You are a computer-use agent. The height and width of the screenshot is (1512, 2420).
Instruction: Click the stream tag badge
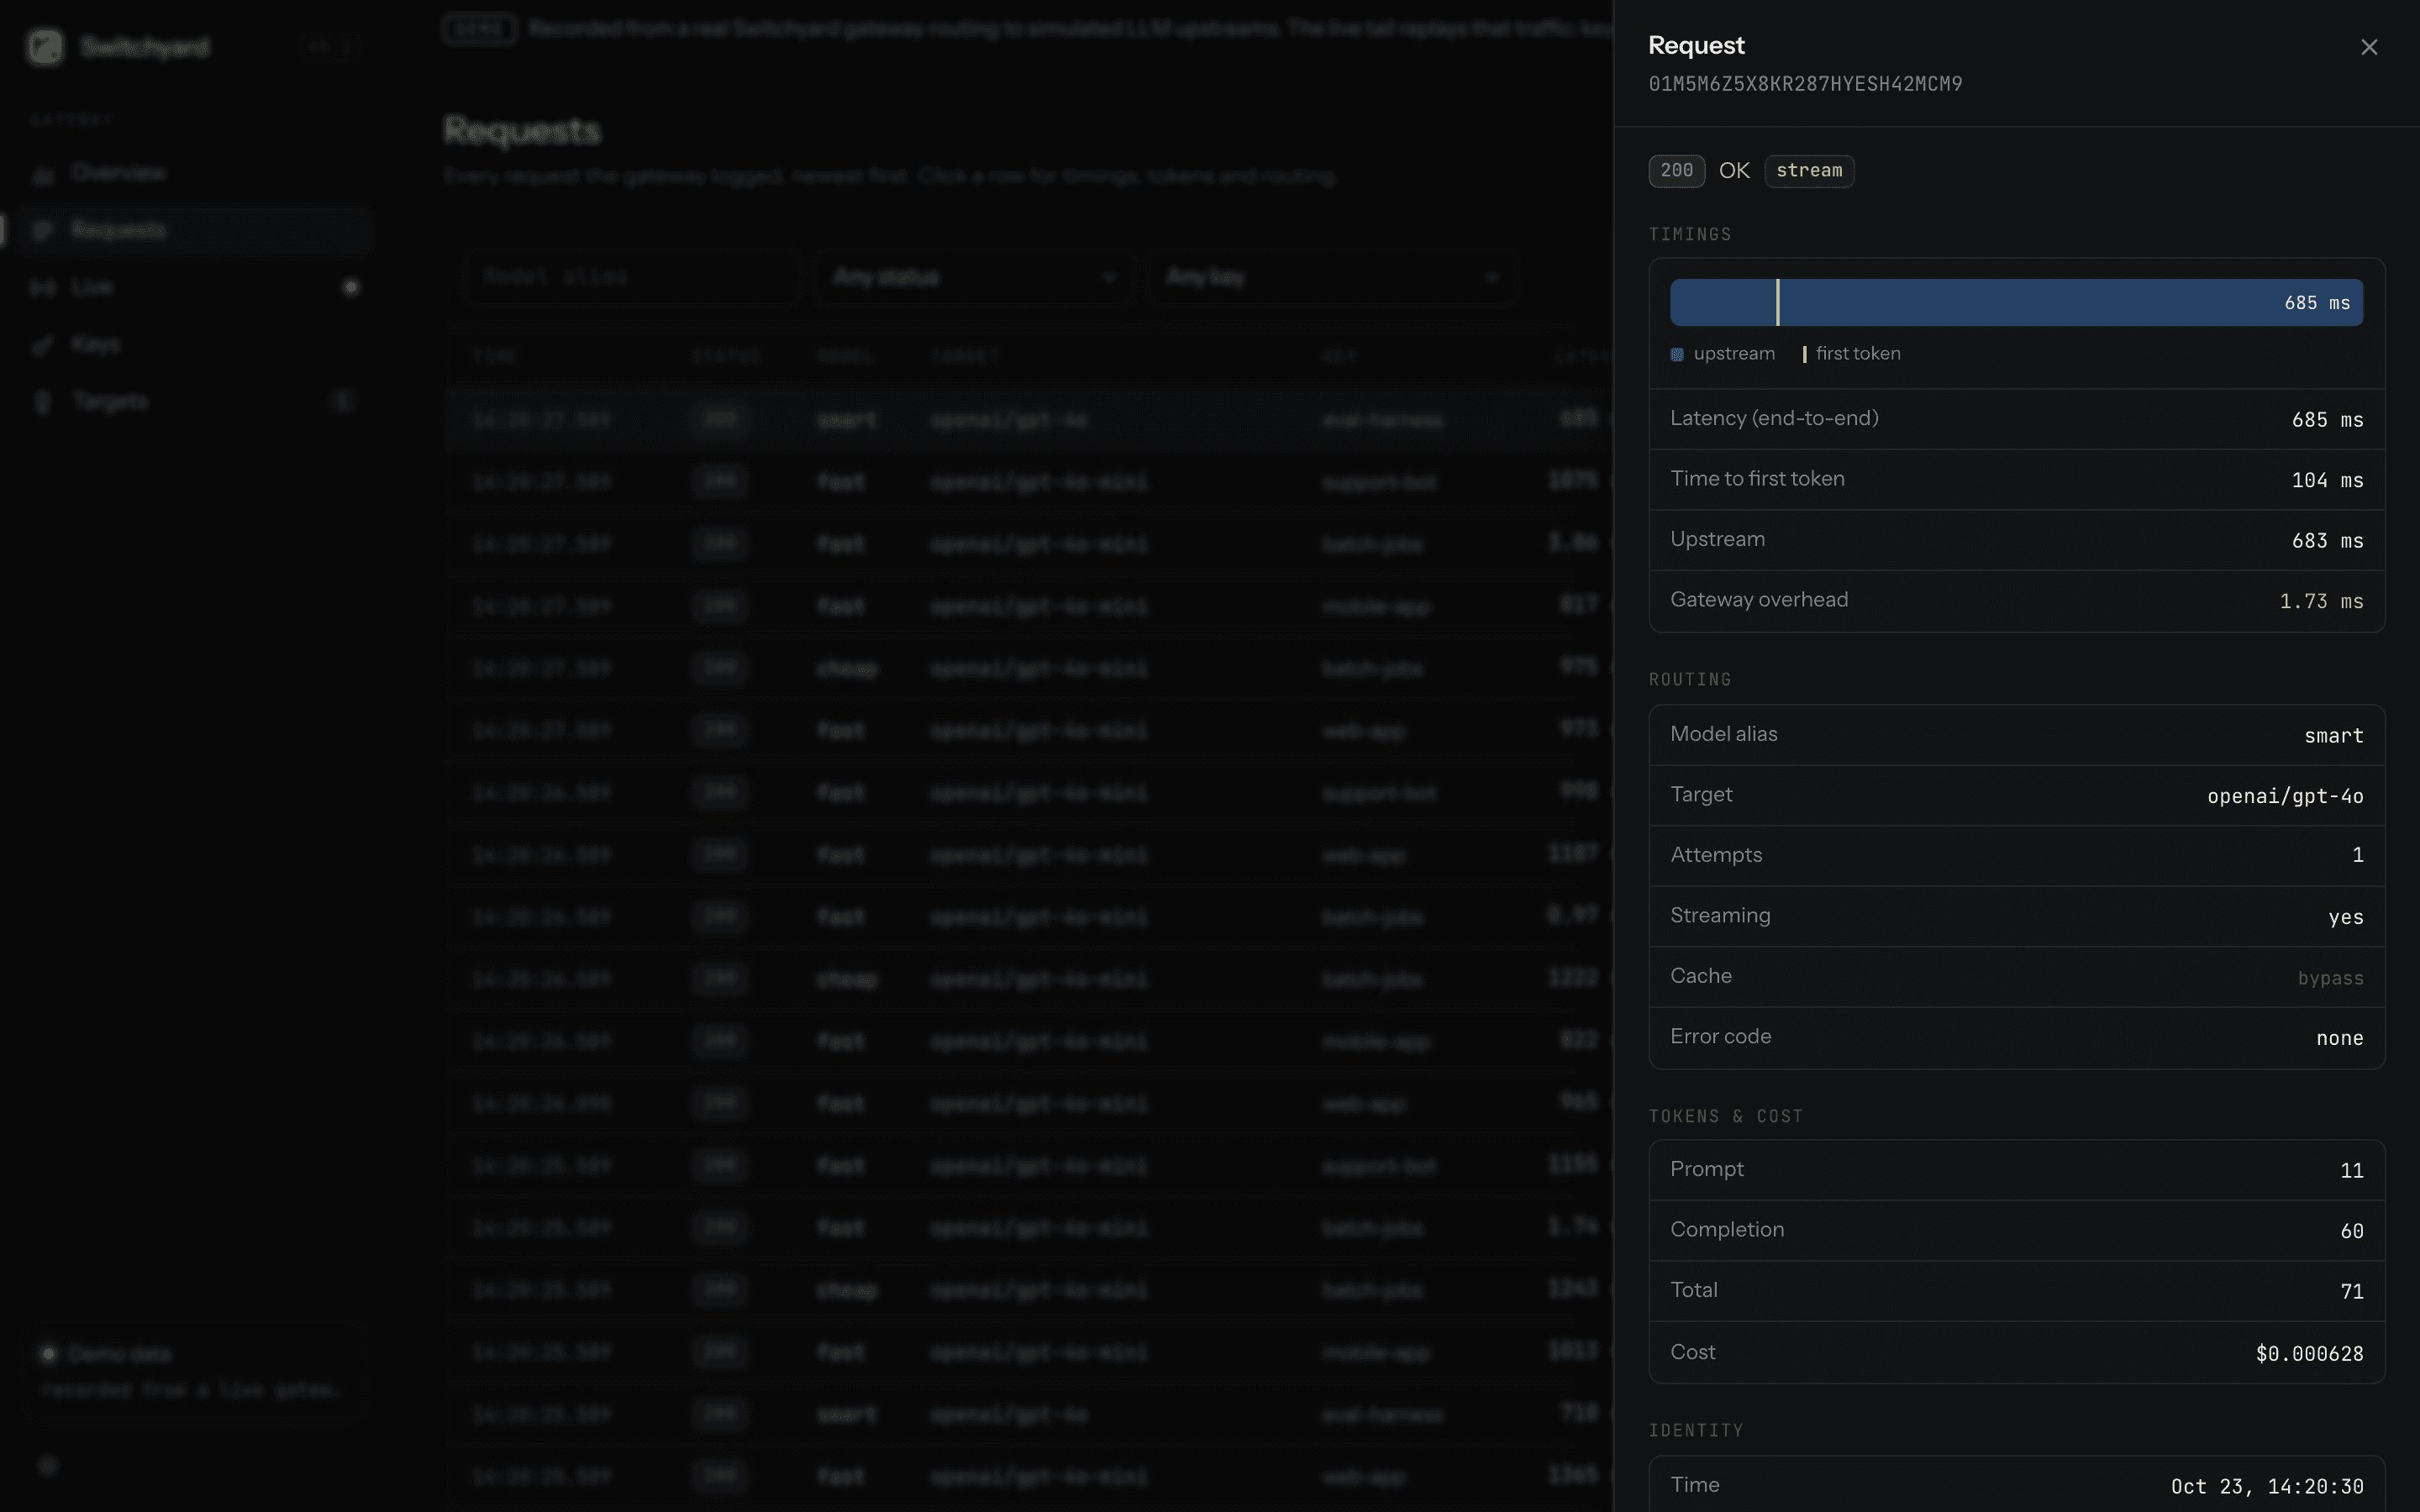click(x=1809, y=171)
